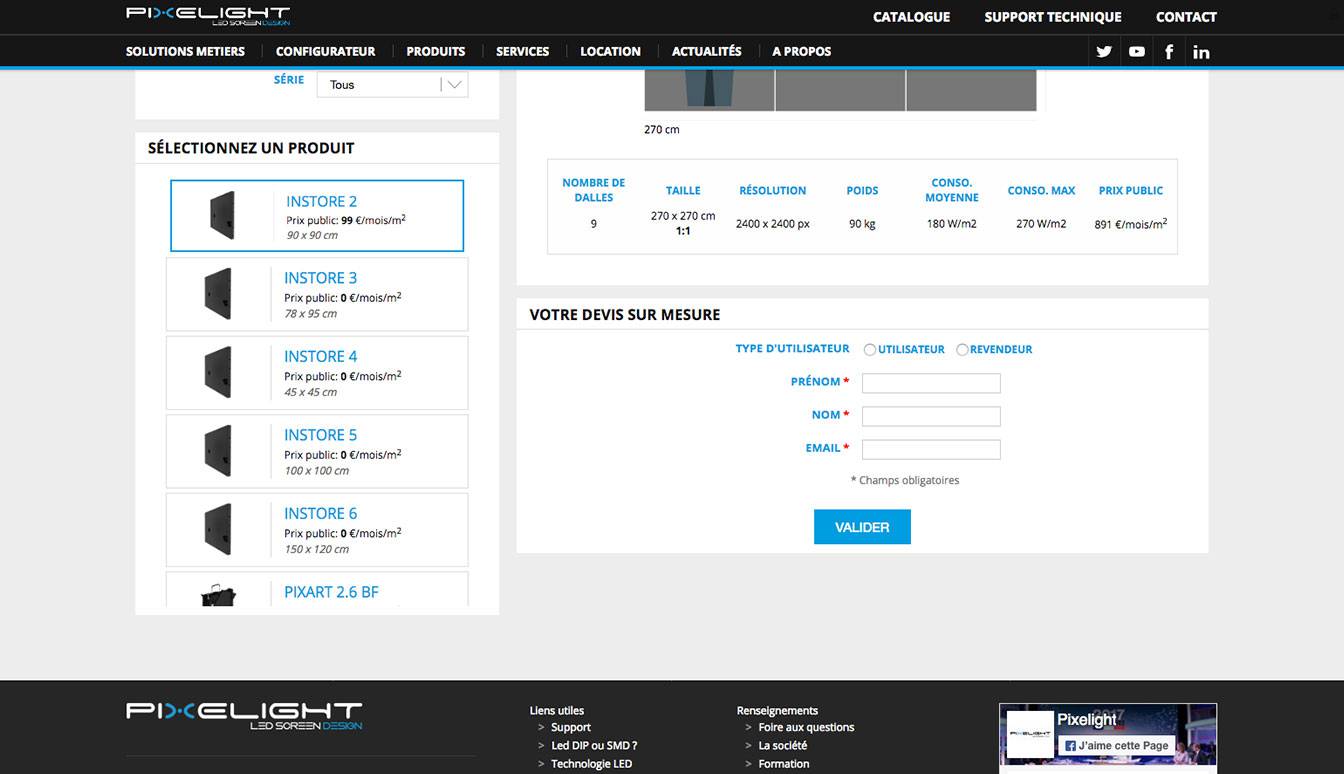The image size is (1344, 774).
Task: Click the 891 €/mois/m² price value
Action: coord(1130,224)
